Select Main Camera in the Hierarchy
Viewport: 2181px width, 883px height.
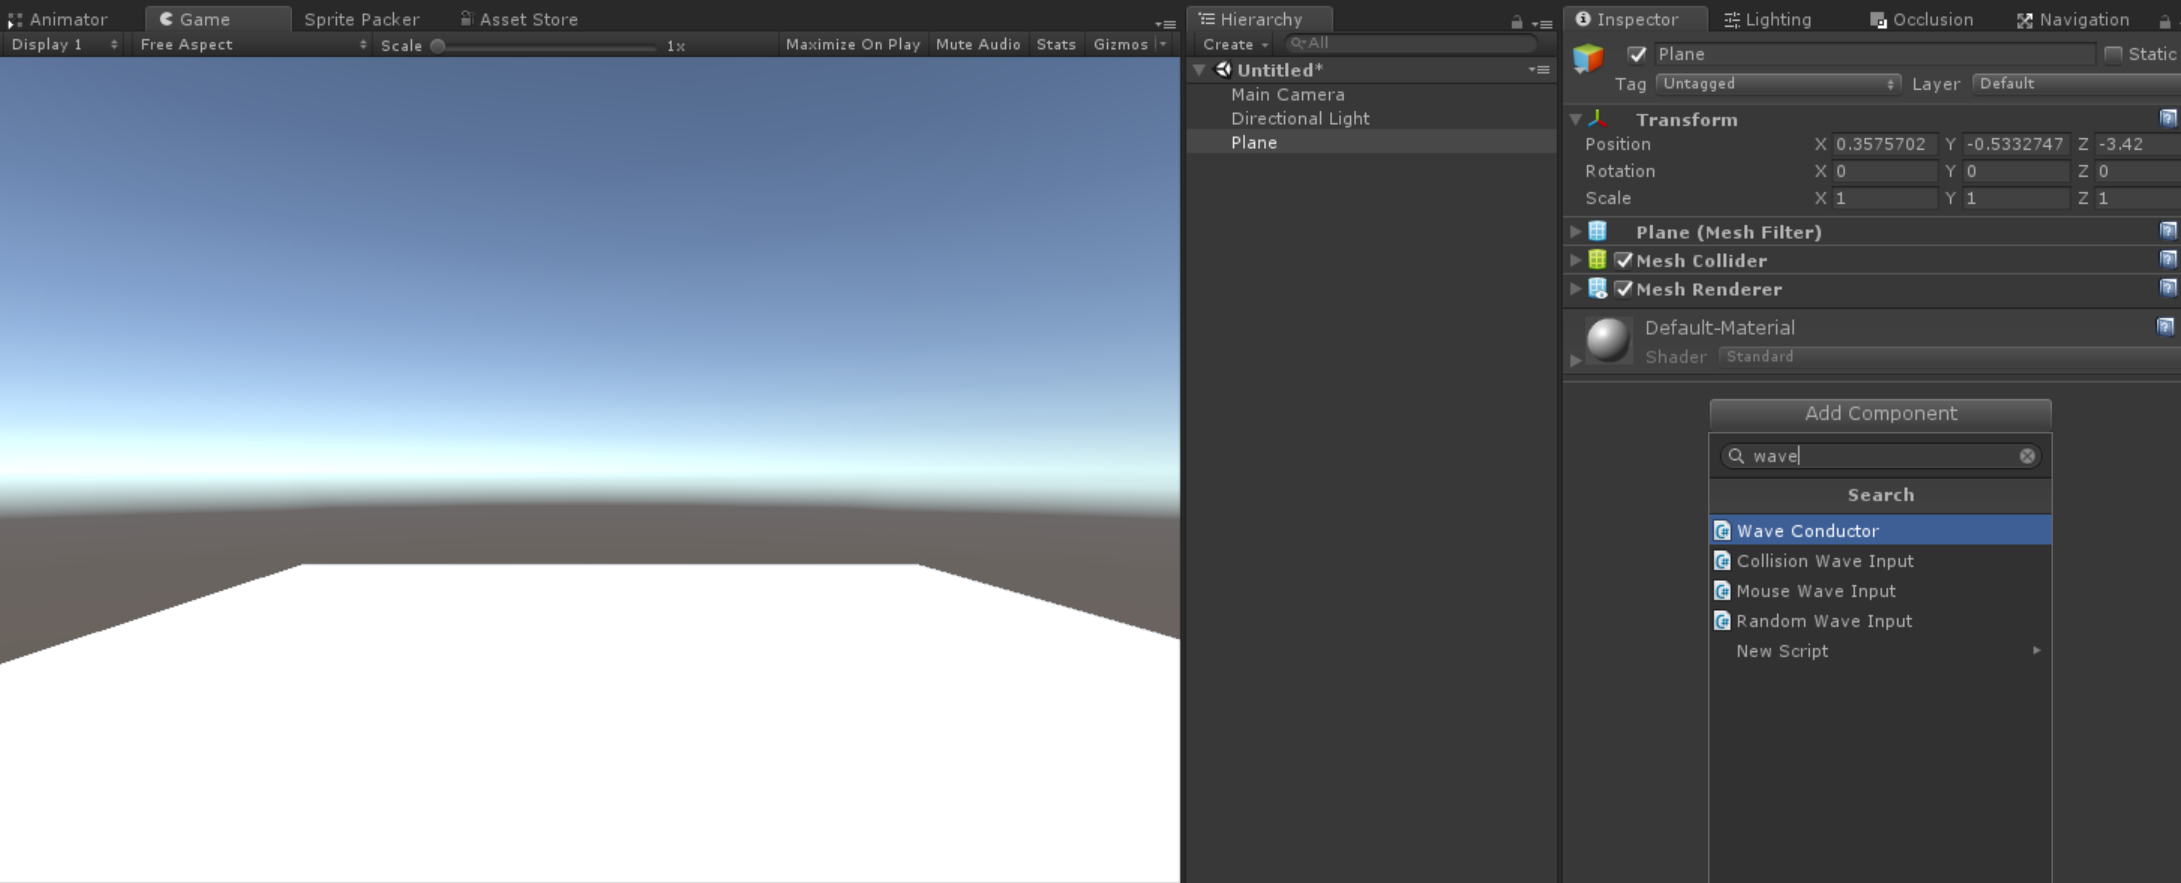click(x=1287, y=95)
